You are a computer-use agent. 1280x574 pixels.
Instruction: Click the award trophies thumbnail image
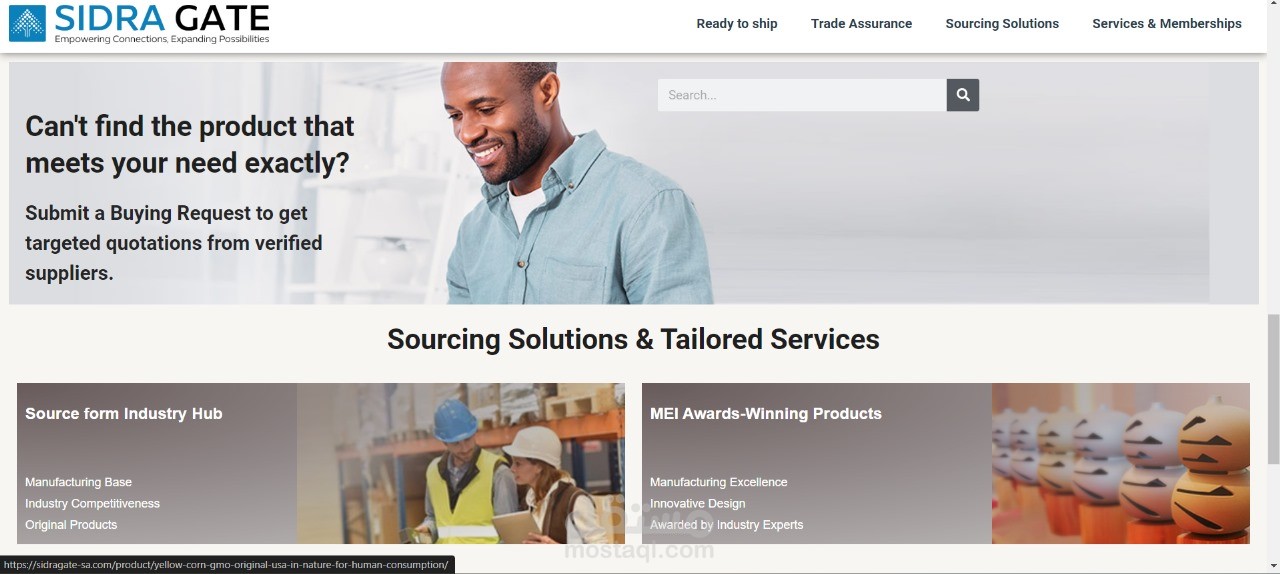point(1121,464)
